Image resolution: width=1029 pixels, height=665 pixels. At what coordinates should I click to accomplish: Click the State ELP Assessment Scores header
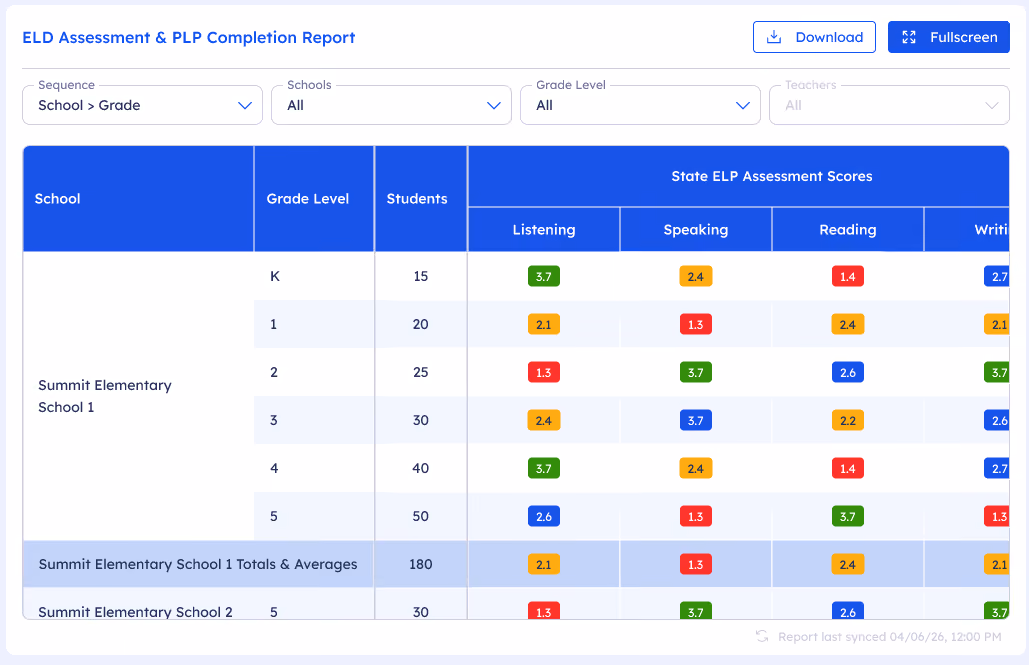point(738,176)
